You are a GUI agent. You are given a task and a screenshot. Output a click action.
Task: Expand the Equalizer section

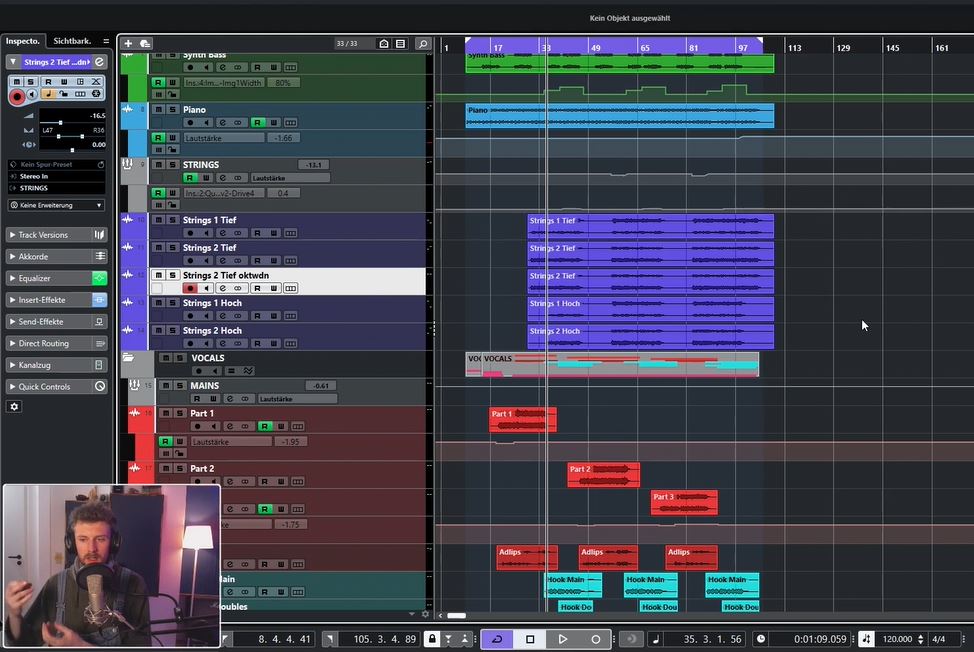click(x=12, y=278)
